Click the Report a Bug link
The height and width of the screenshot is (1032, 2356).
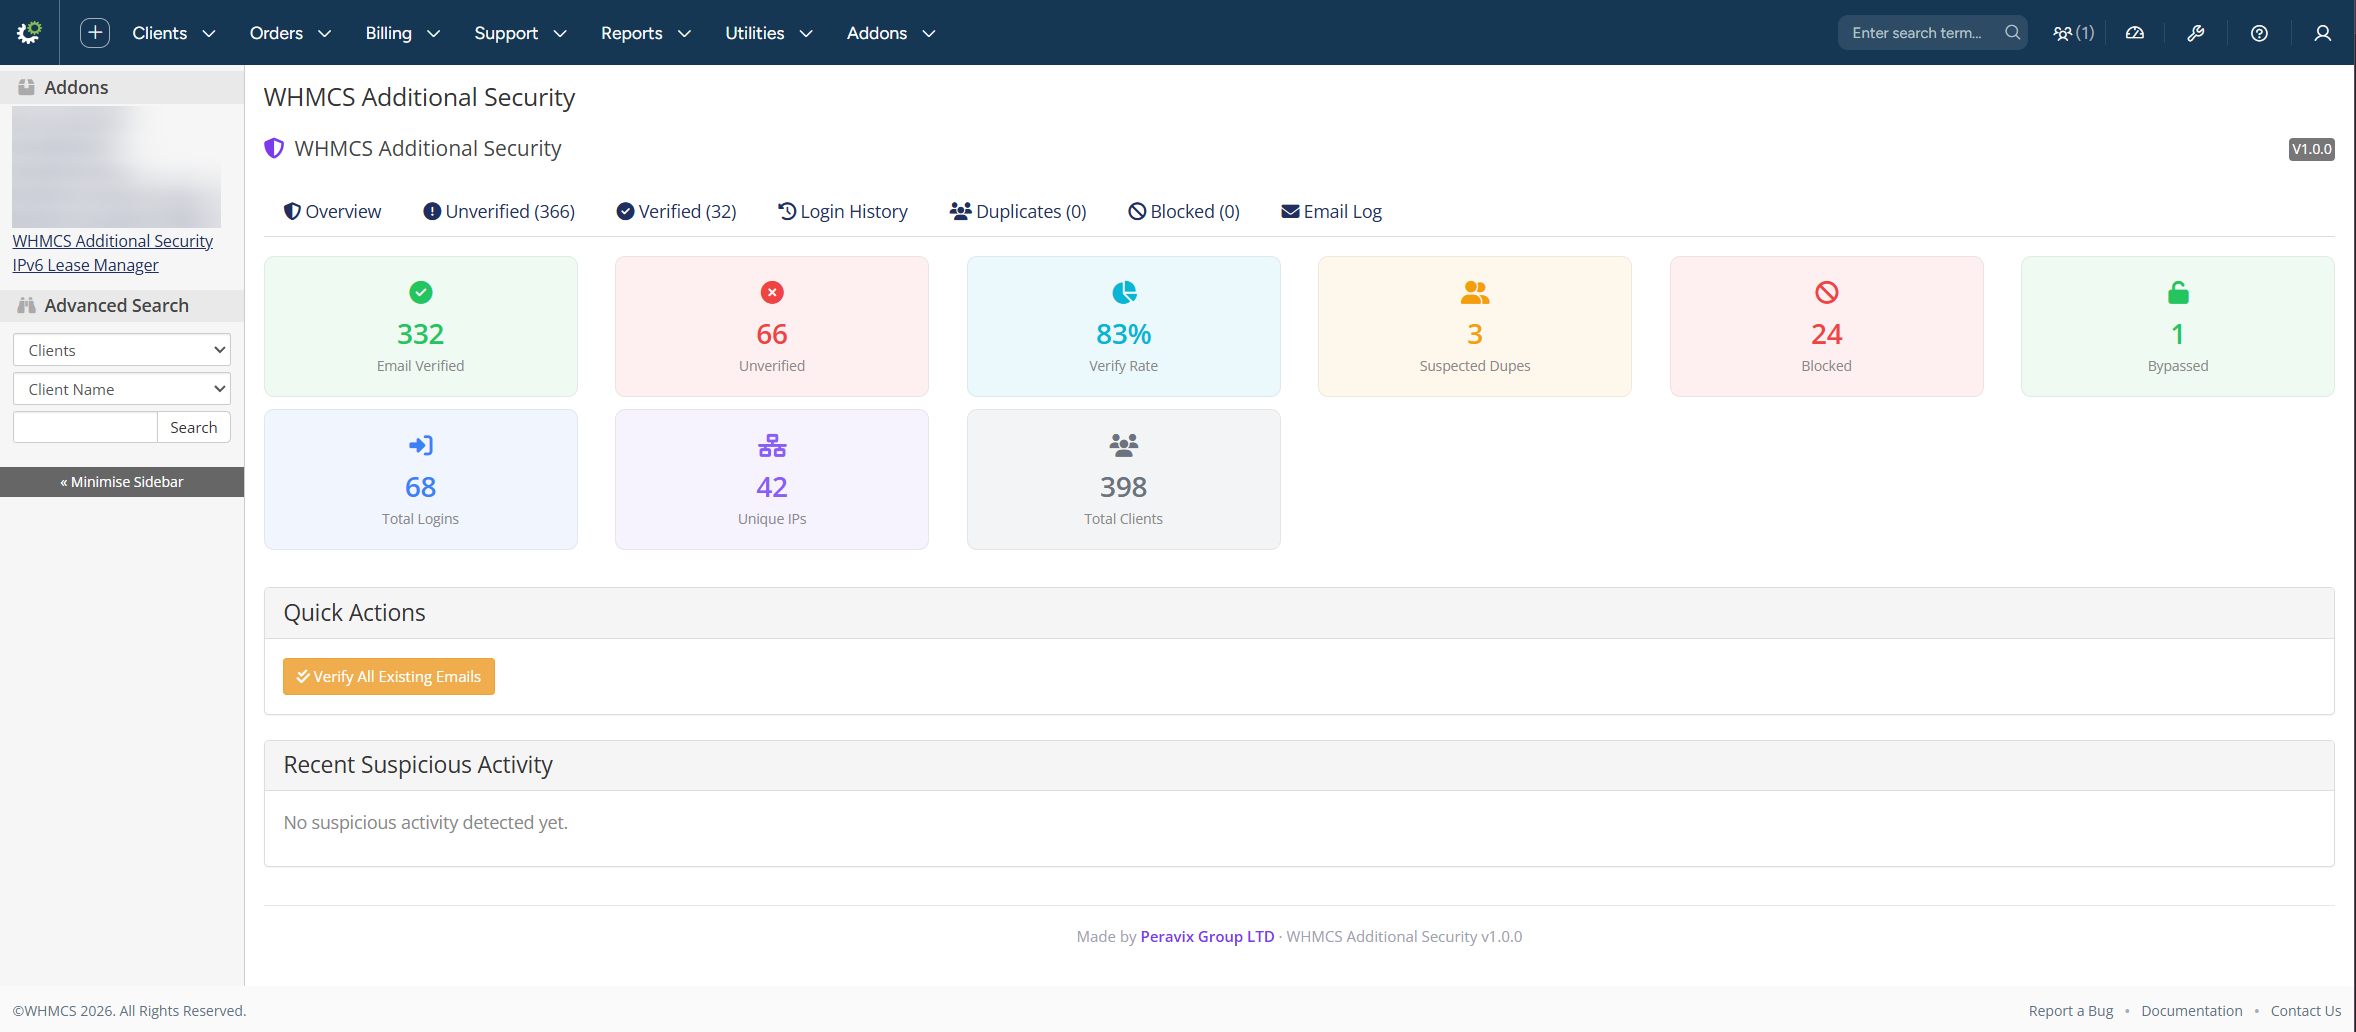[x=2070, y=1010]
